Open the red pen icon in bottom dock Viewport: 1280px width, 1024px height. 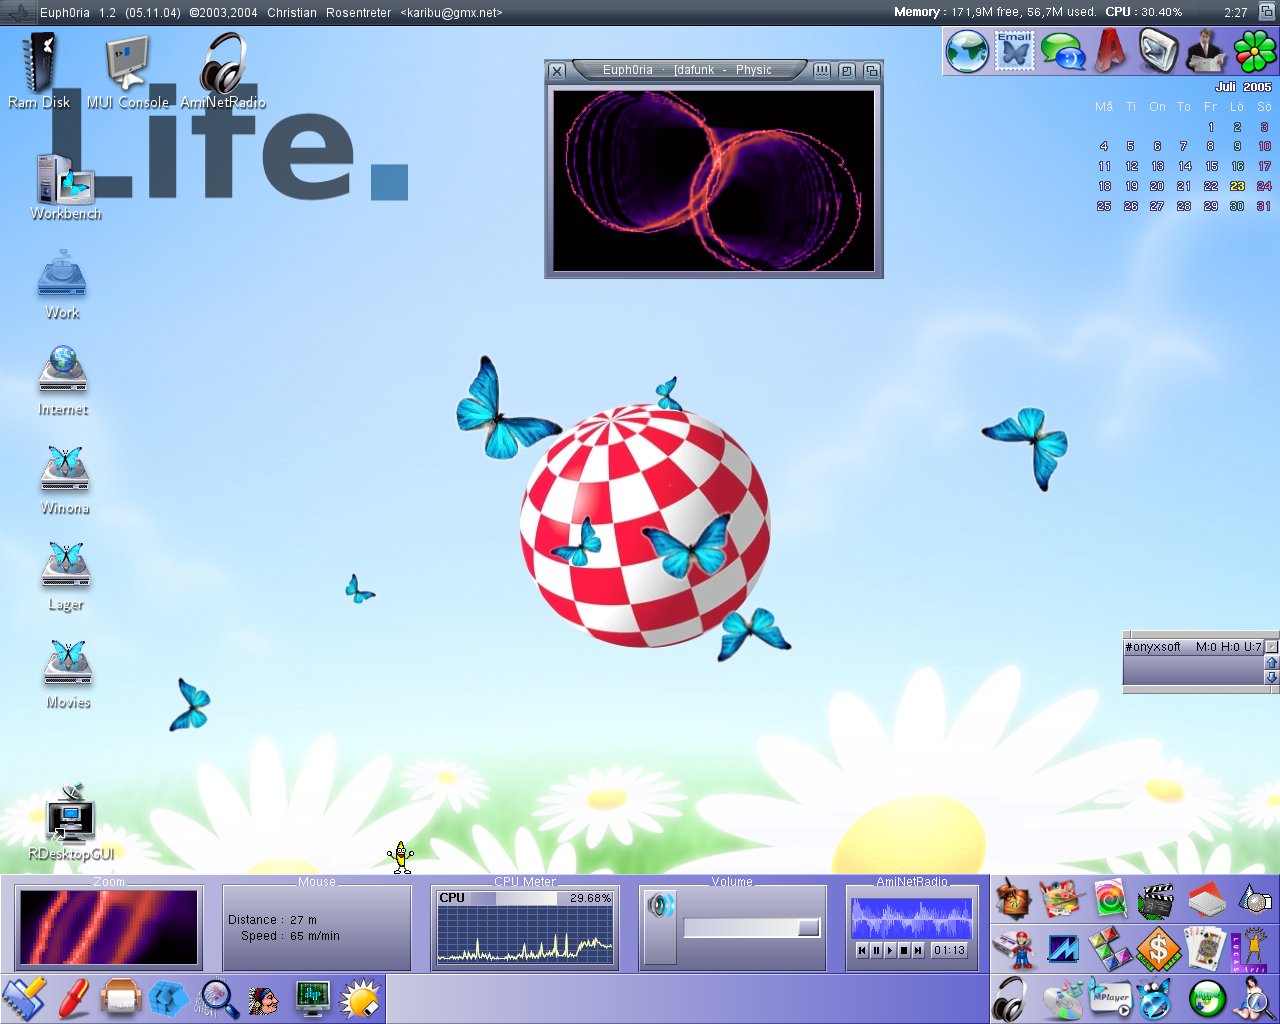pos(73,998)
